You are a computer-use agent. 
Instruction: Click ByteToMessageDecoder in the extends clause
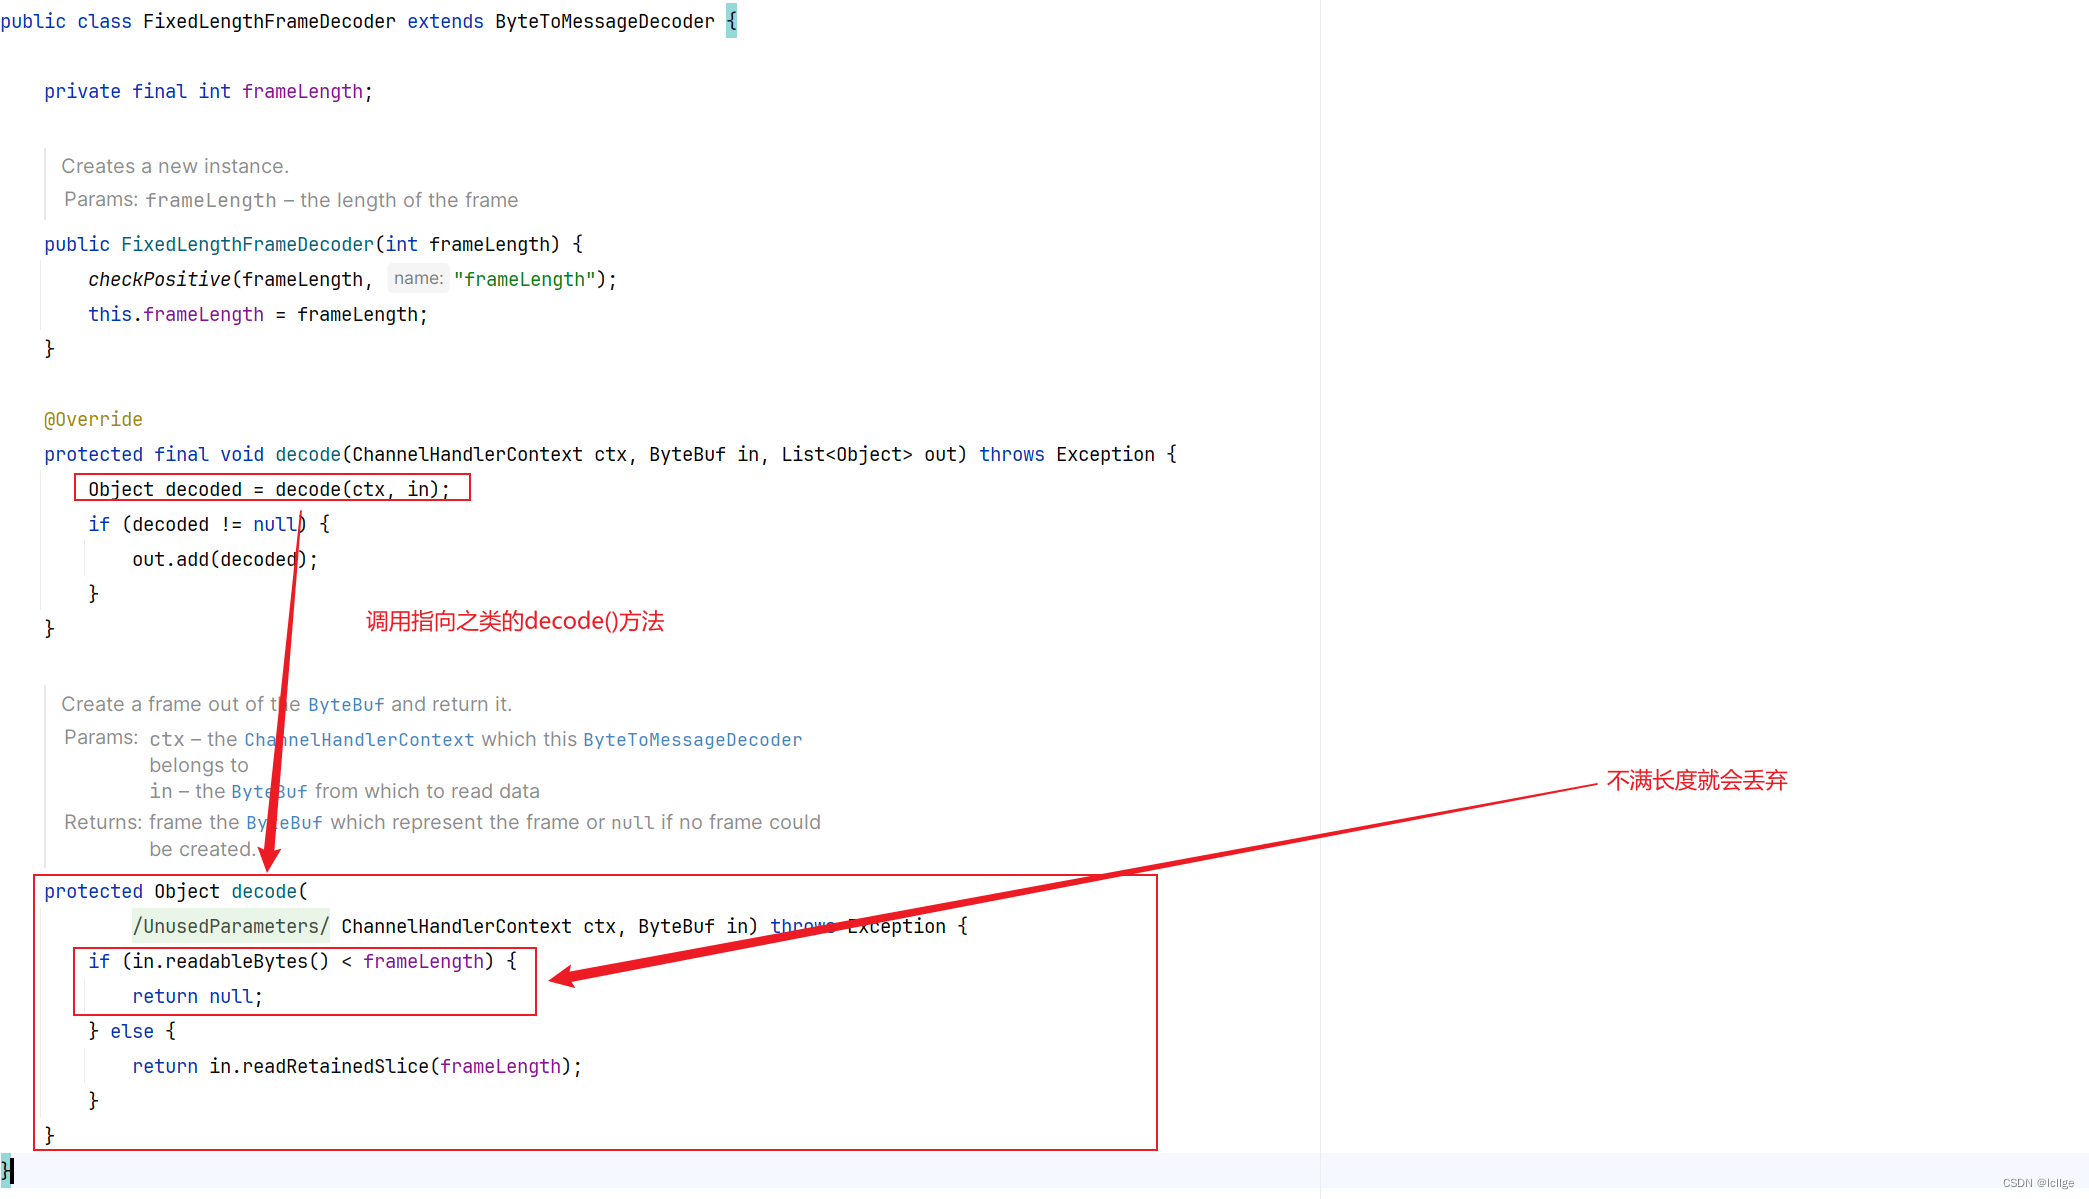604,21
